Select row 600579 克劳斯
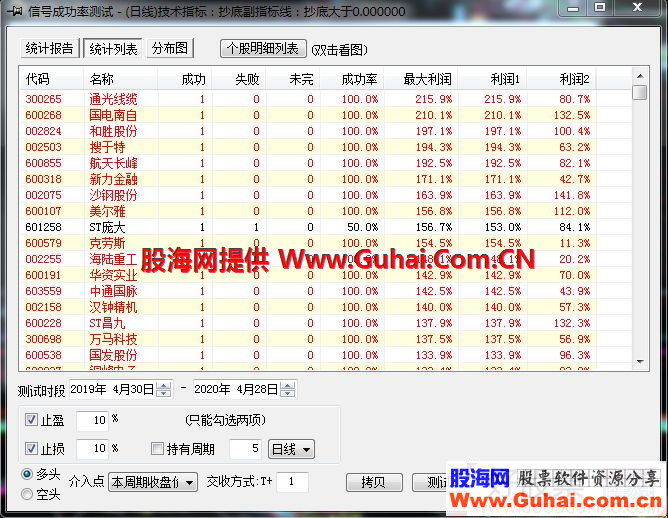The image size is (668, 518). point(326,243)
